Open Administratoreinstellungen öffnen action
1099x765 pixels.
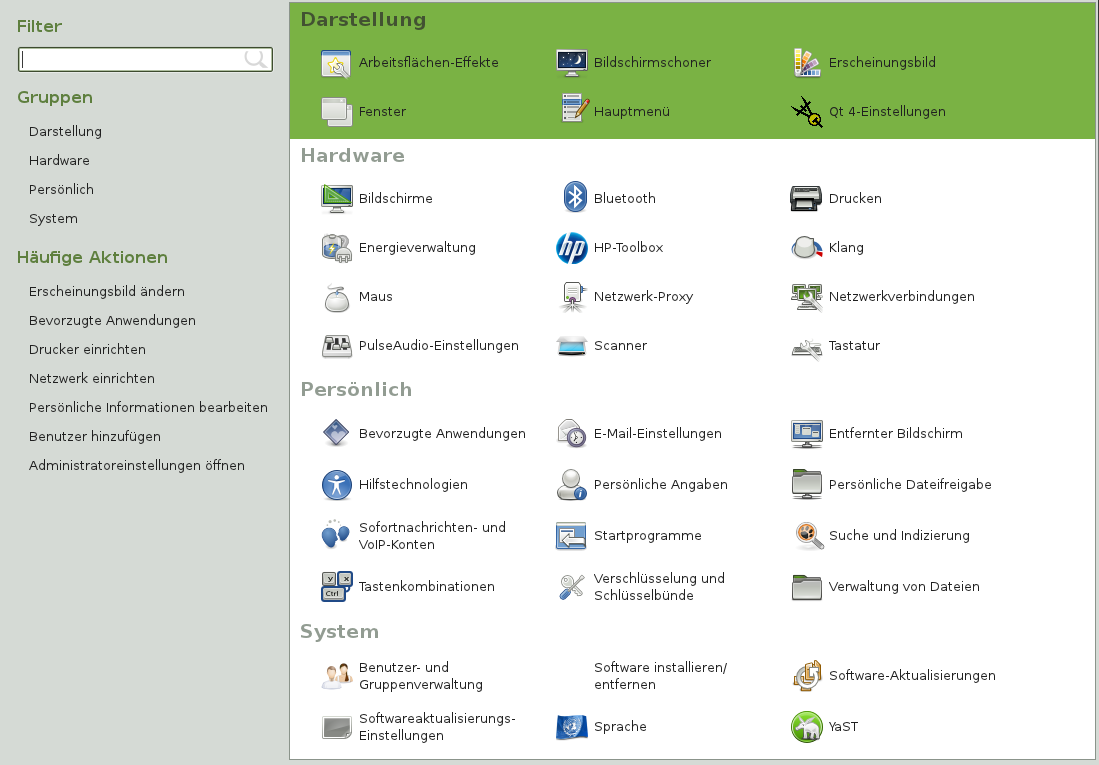click(136, 465)
